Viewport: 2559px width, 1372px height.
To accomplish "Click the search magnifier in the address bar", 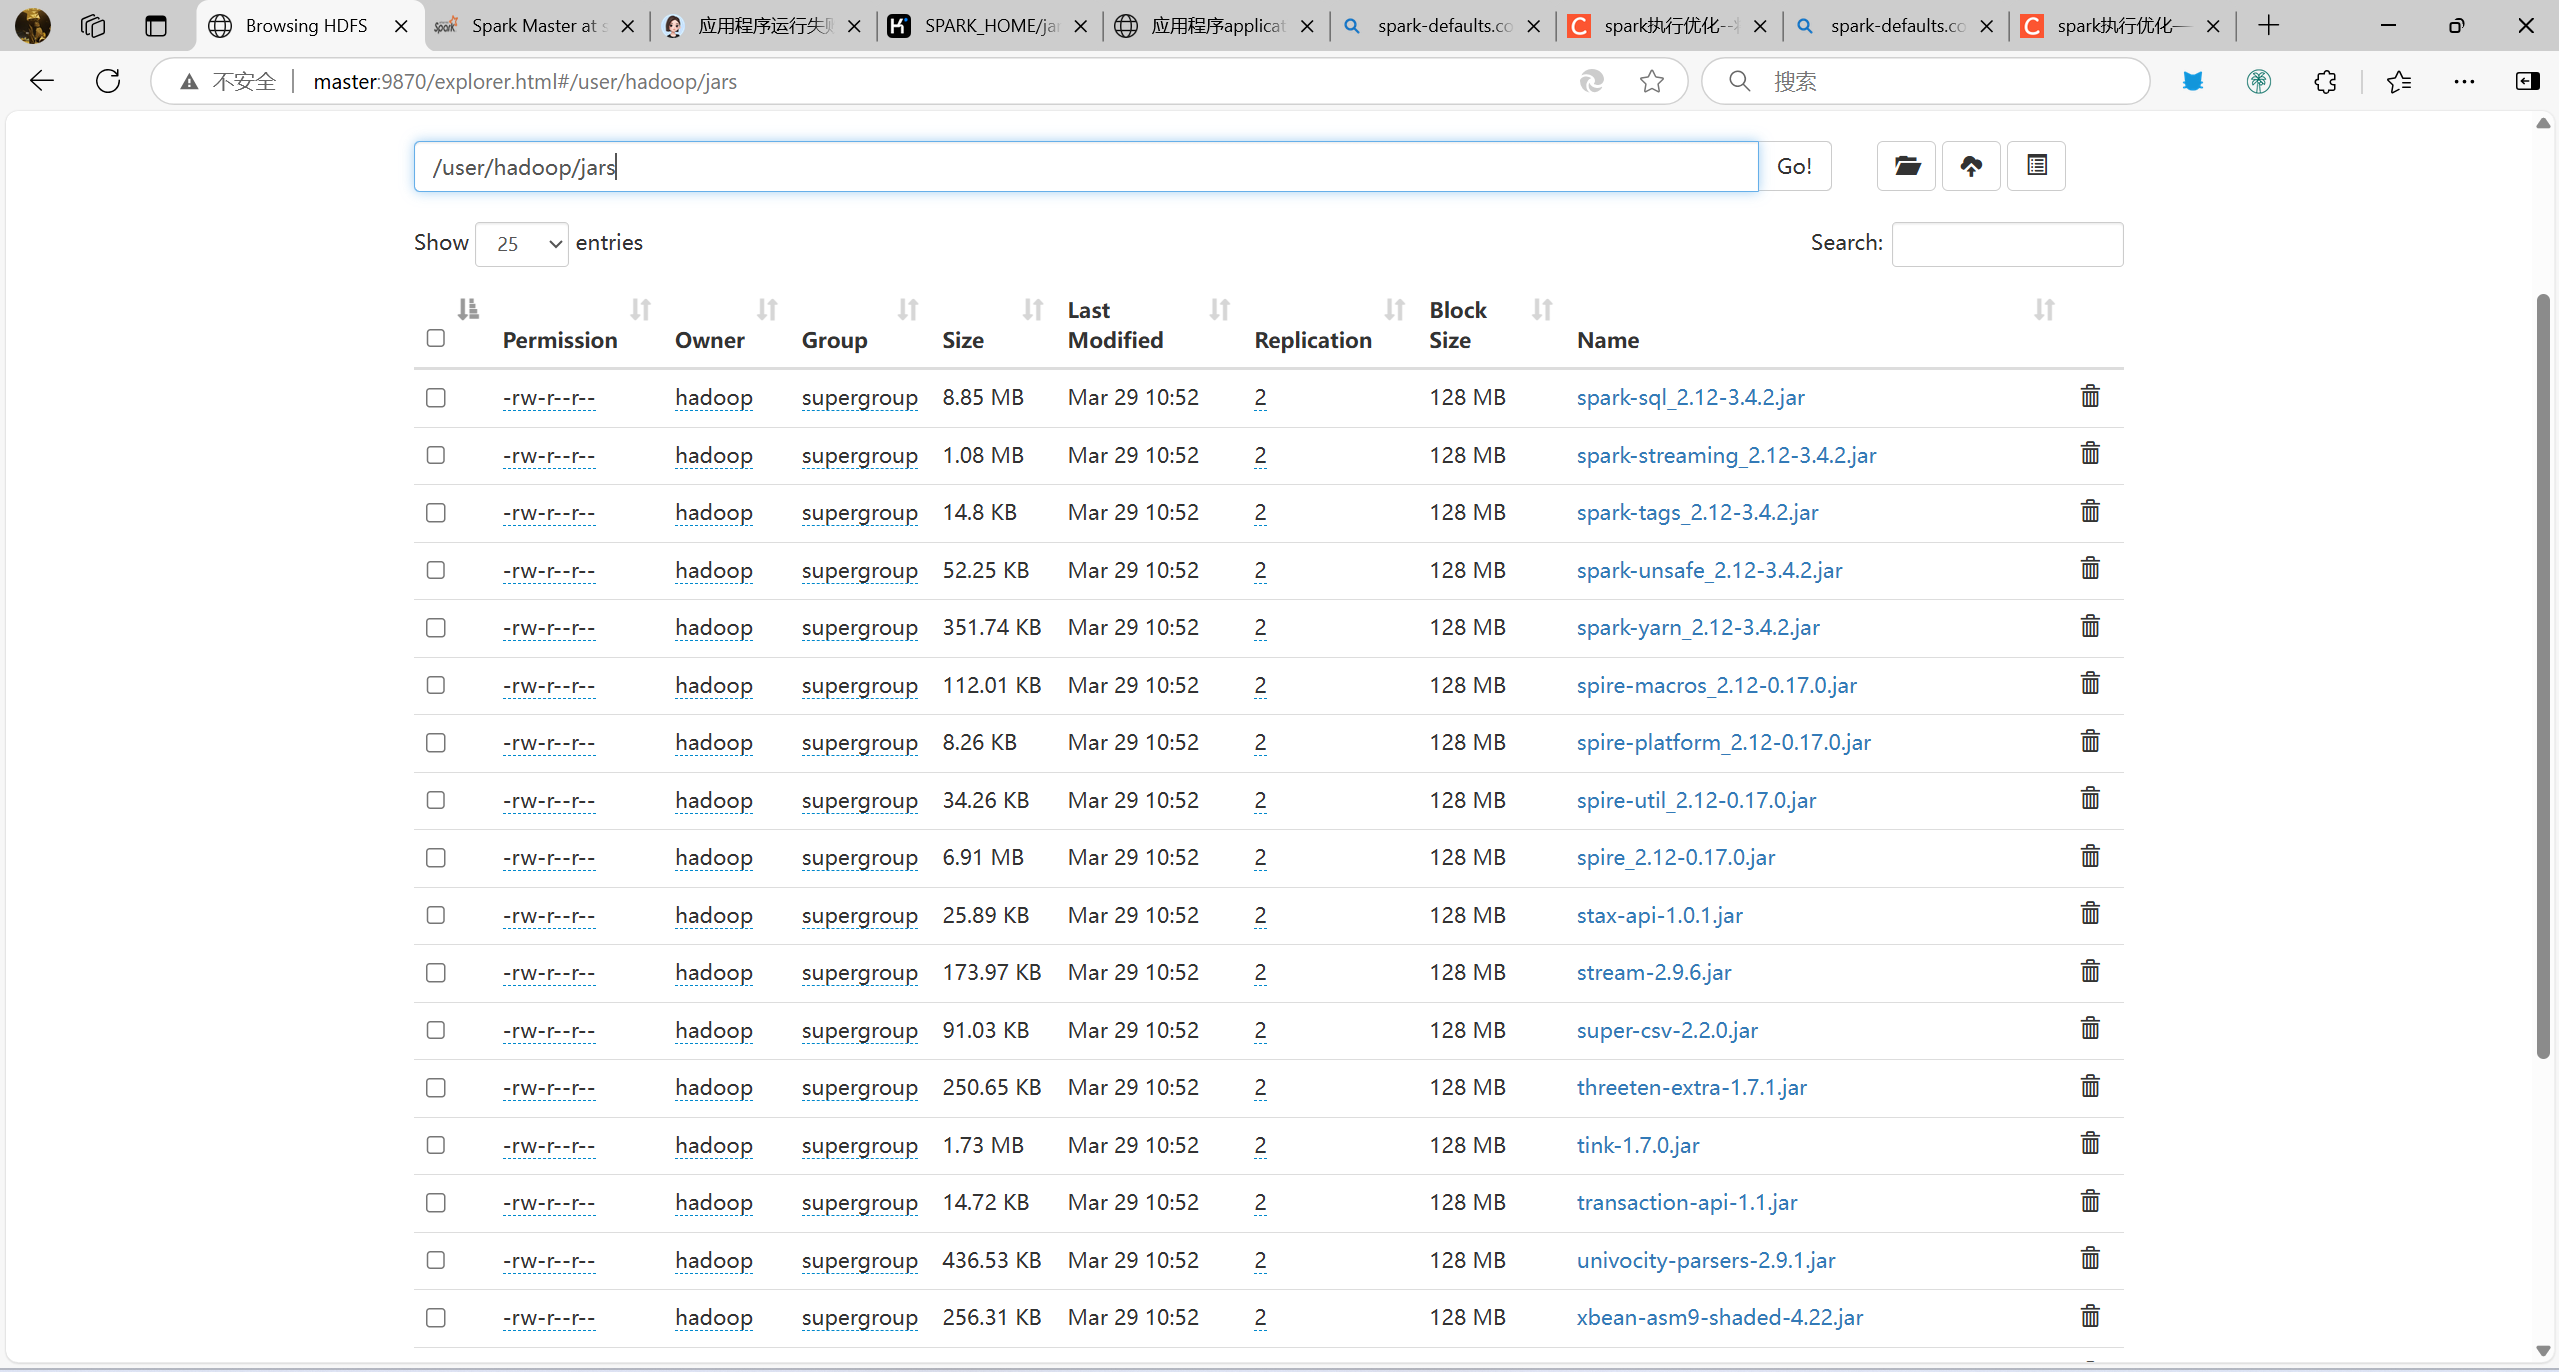I will (1738, 81).
